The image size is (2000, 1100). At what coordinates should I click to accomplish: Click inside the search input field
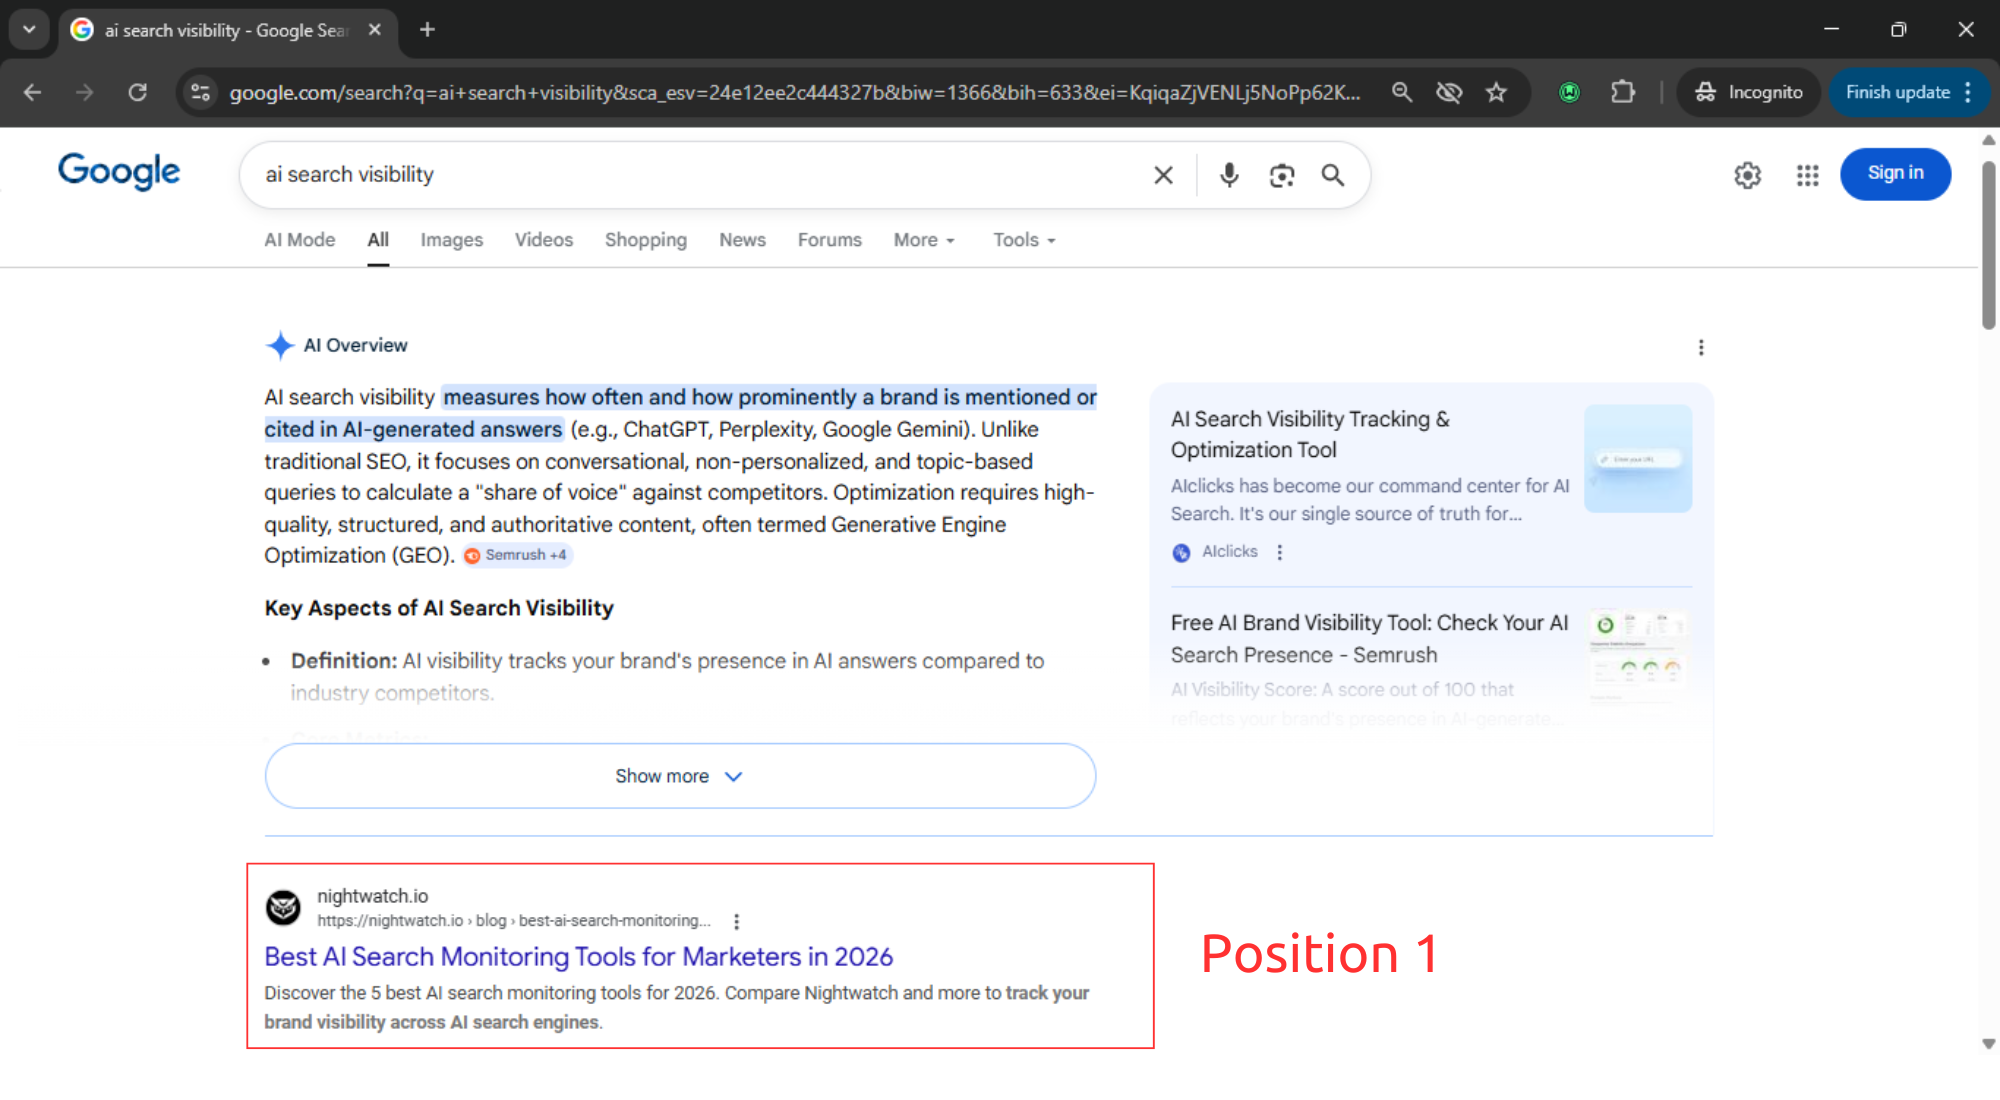point(700,174)
